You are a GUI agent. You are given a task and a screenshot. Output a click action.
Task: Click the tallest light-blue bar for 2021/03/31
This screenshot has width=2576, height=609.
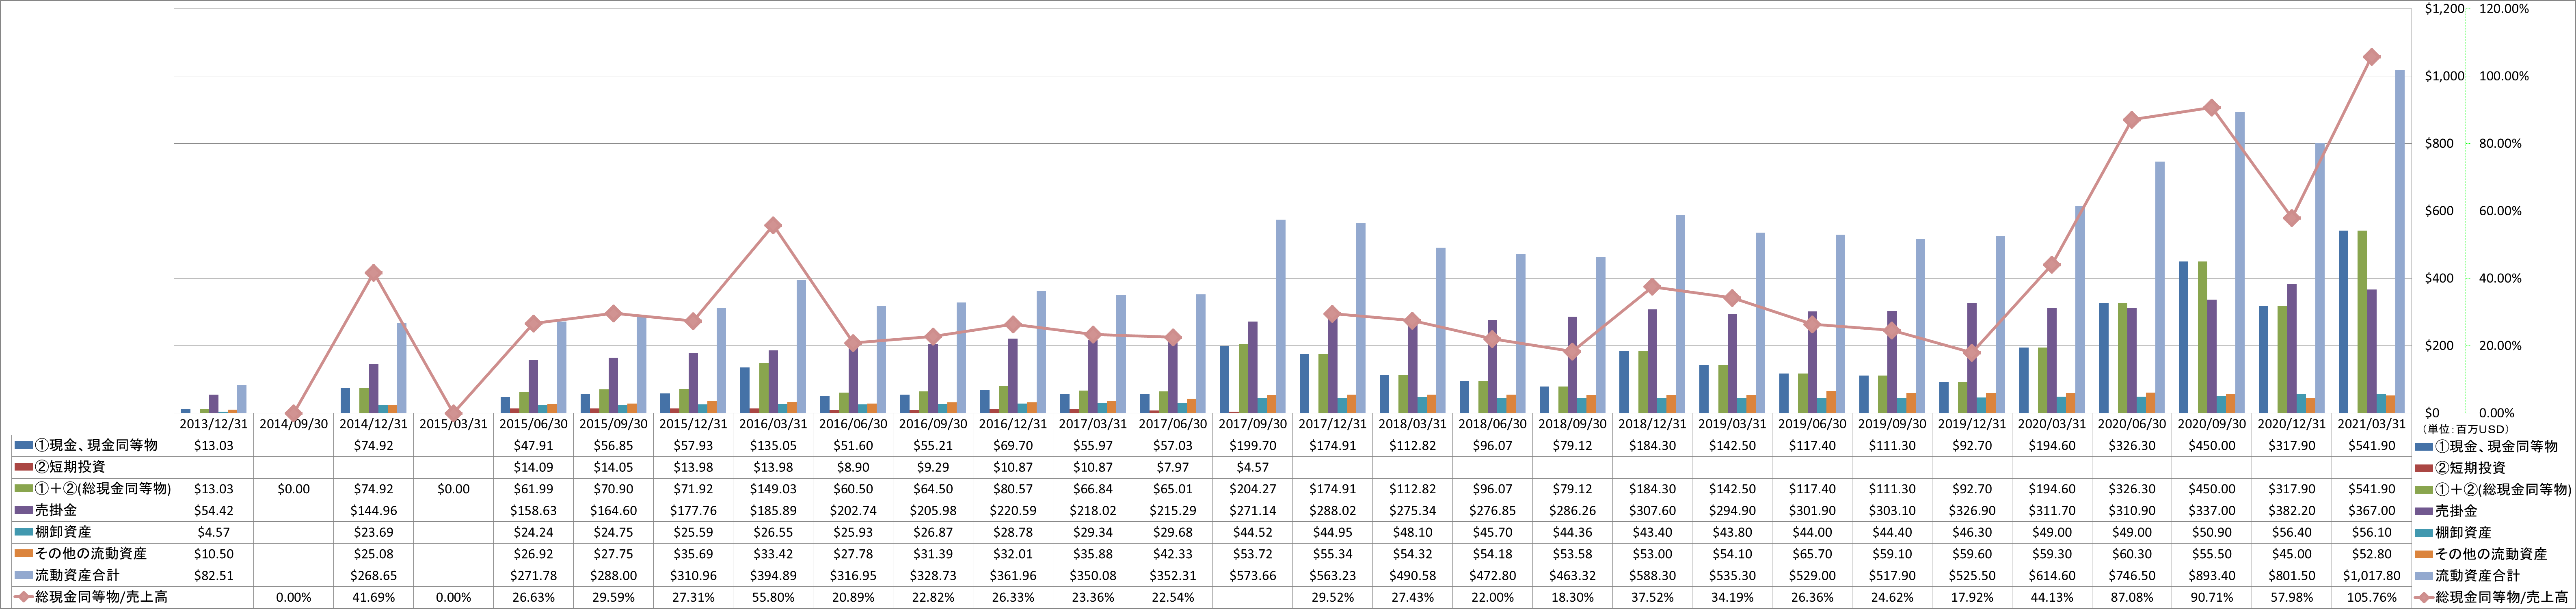(2400, 241)
